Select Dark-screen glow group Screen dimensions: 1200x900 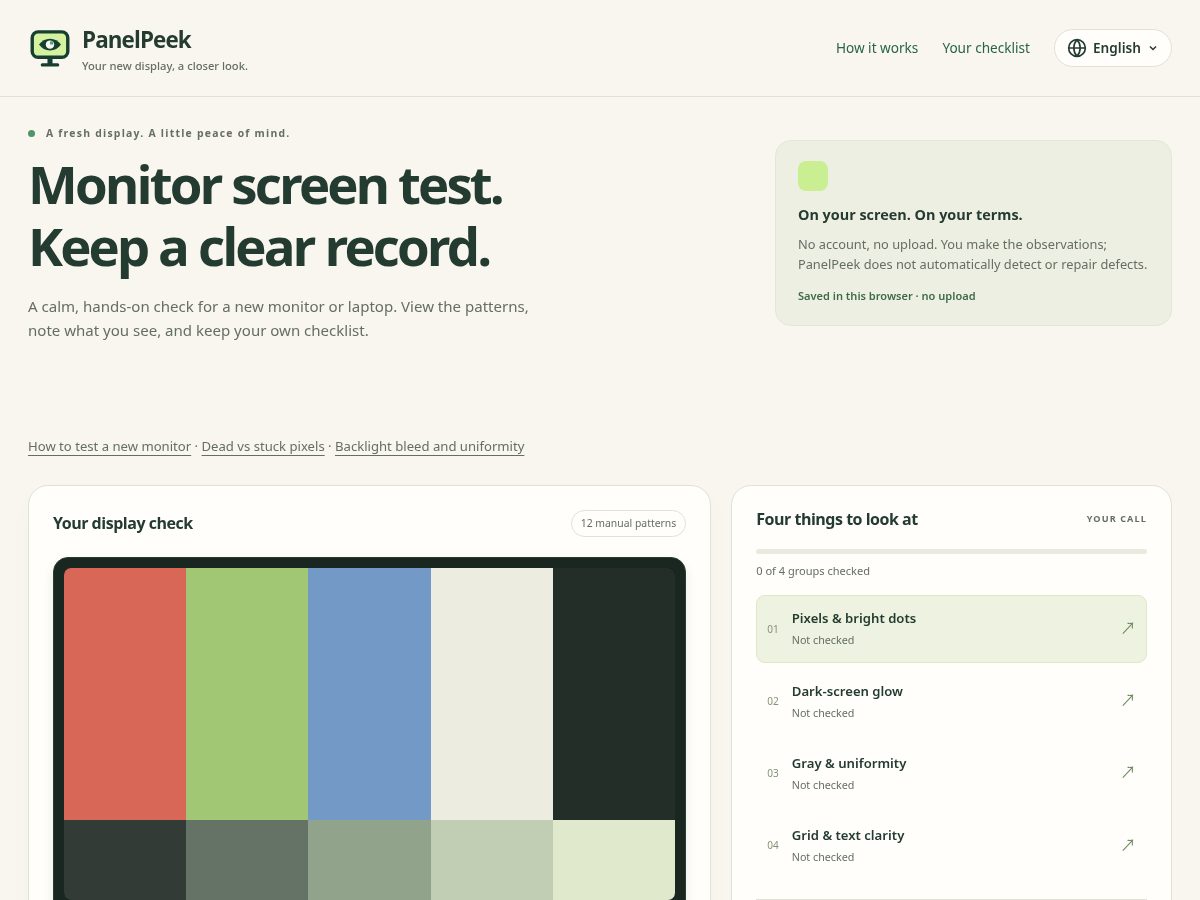pos(951,701)
